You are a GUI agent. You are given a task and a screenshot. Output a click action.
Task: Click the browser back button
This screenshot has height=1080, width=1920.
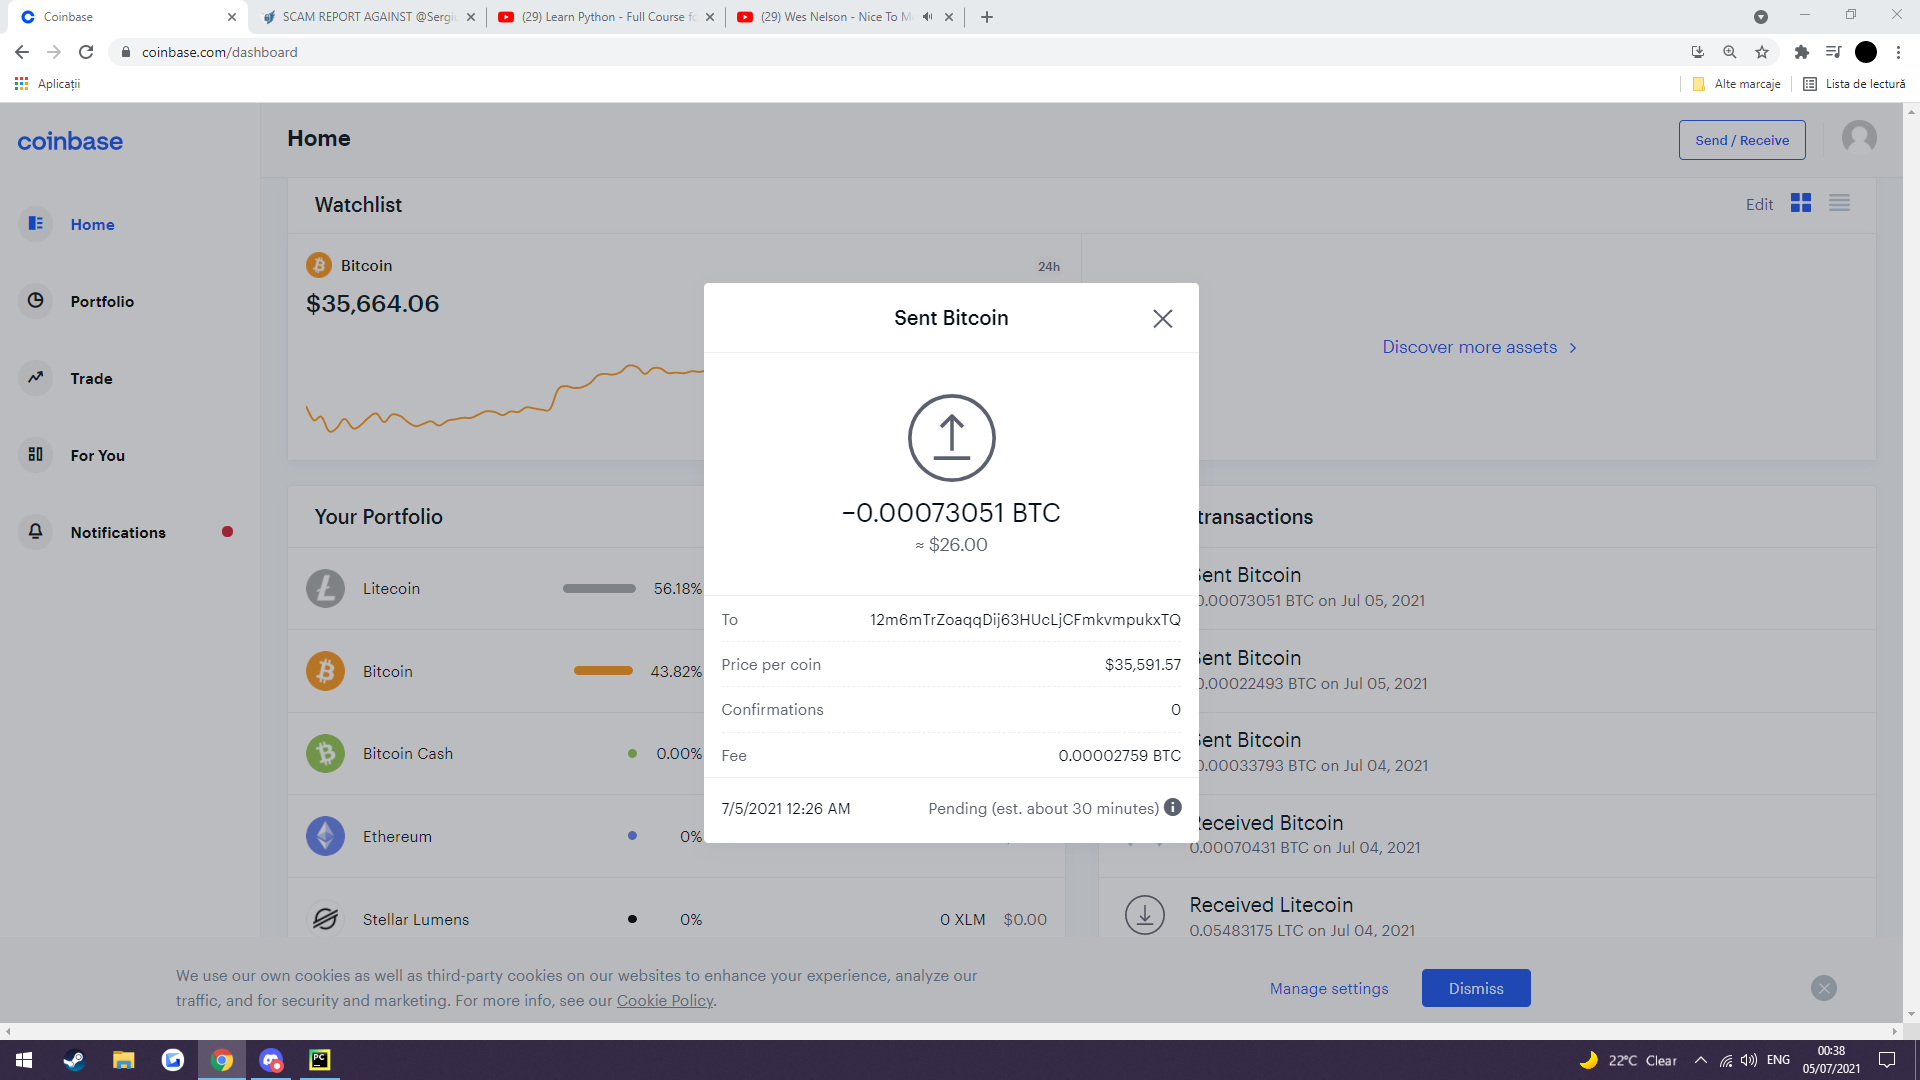22,52
